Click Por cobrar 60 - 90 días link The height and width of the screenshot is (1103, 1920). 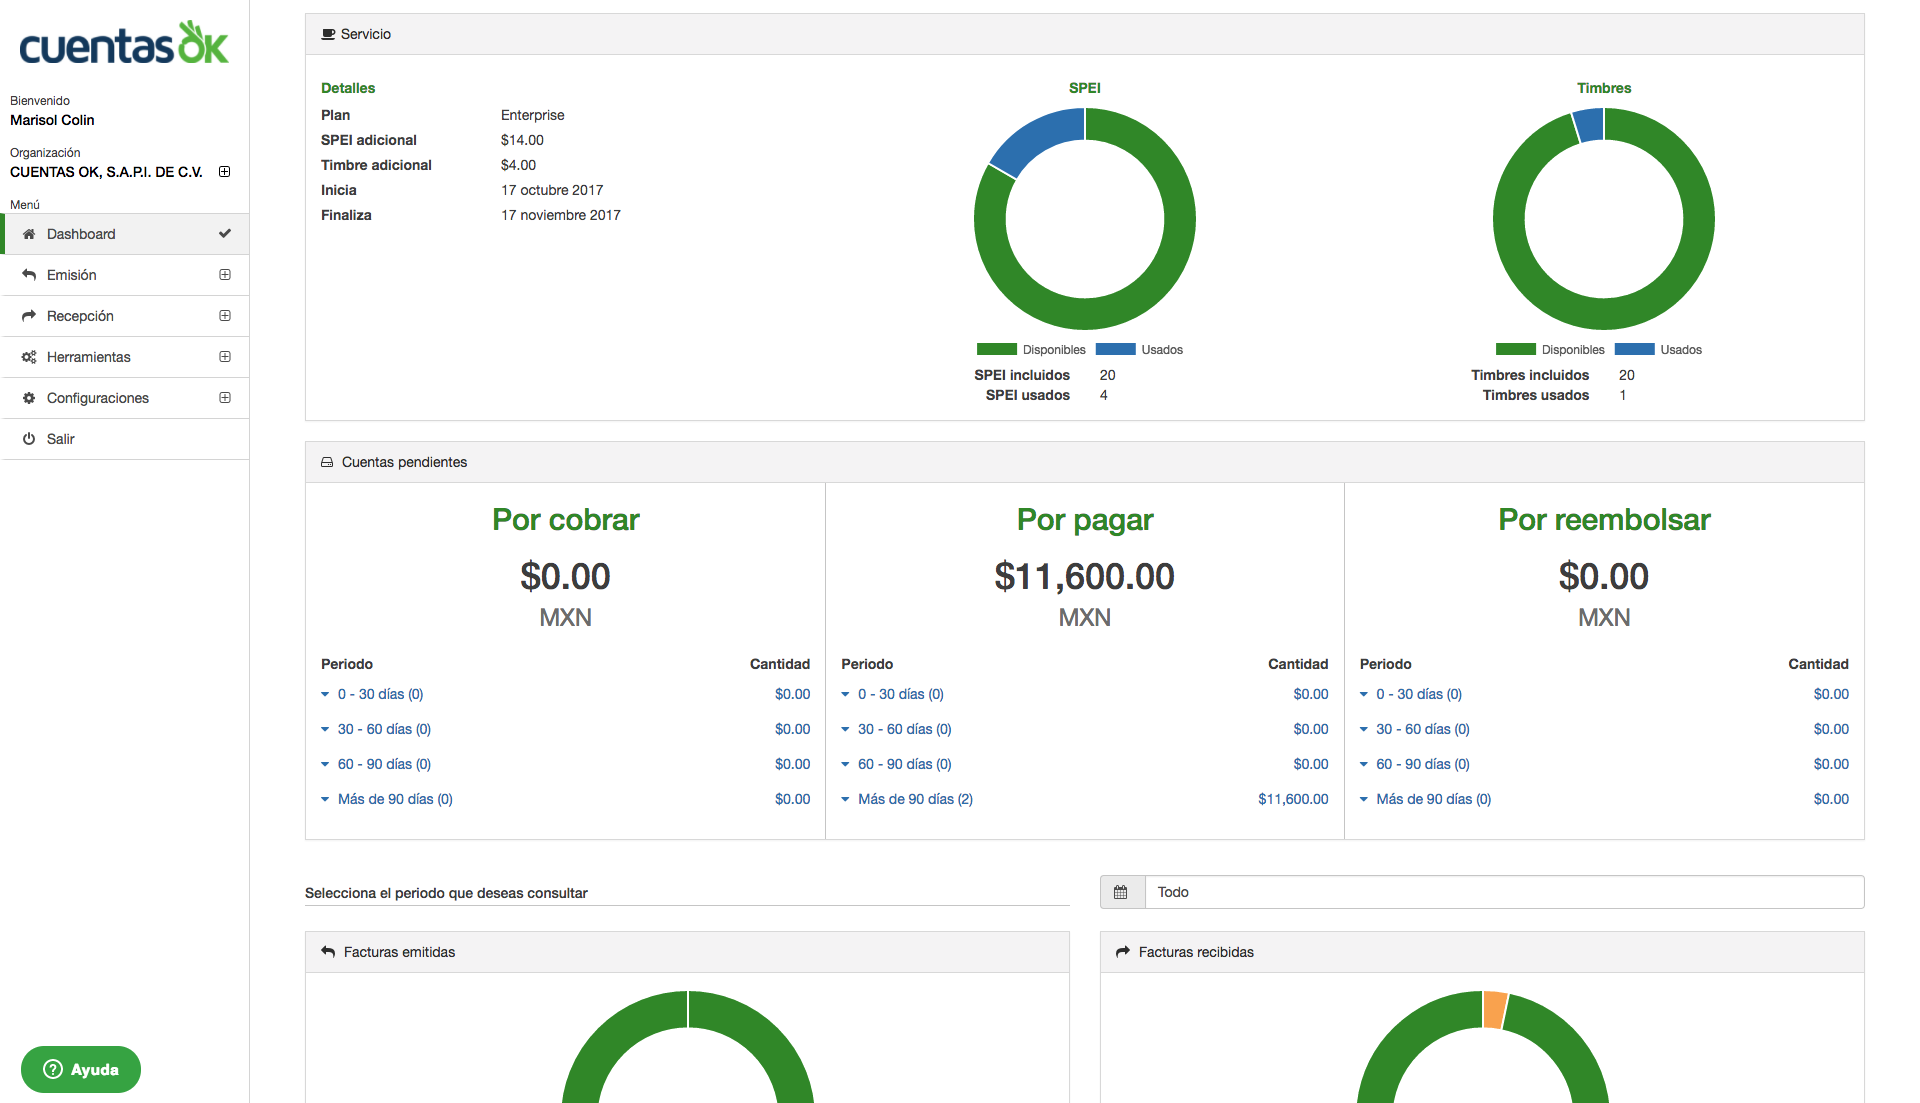click(x=384, y=764)
